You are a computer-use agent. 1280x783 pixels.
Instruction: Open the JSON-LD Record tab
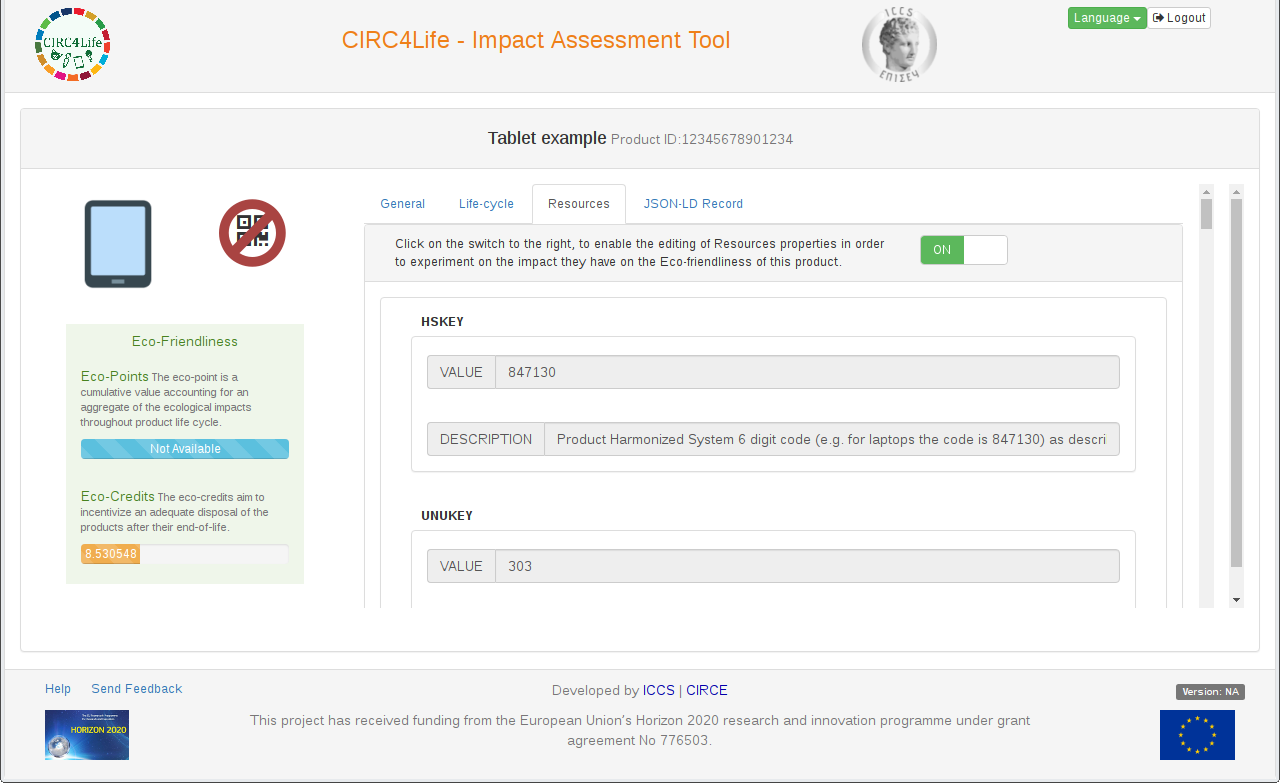[693, 204]
